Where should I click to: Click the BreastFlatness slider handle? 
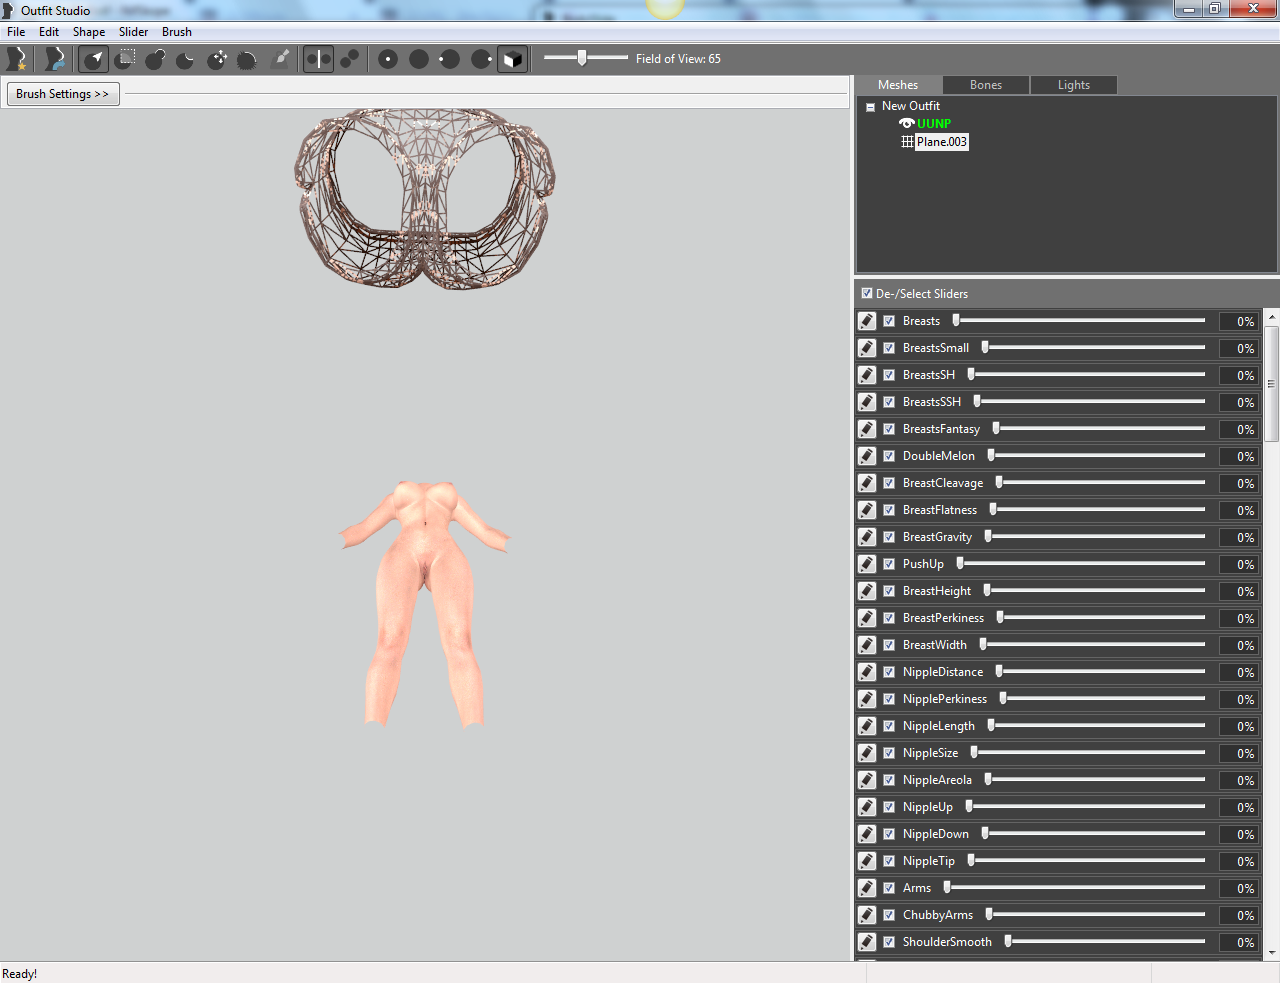993,509
